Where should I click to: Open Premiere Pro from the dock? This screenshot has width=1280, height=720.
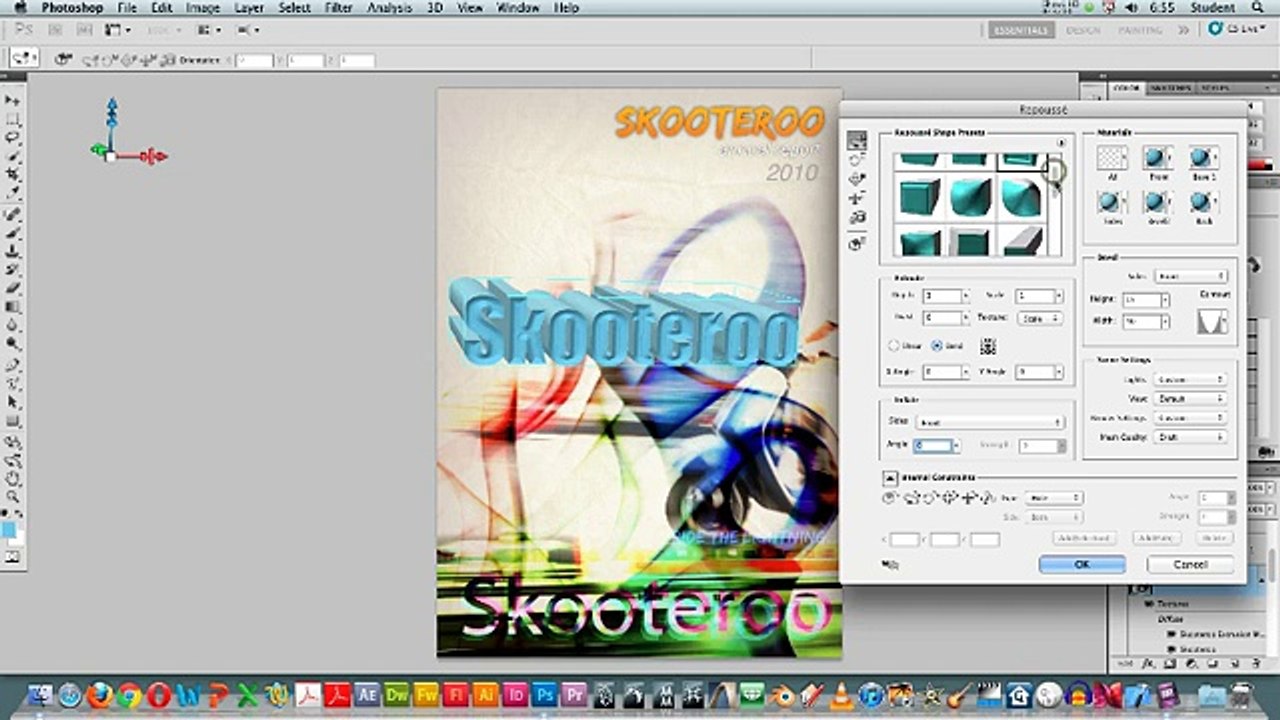point(574,693)
